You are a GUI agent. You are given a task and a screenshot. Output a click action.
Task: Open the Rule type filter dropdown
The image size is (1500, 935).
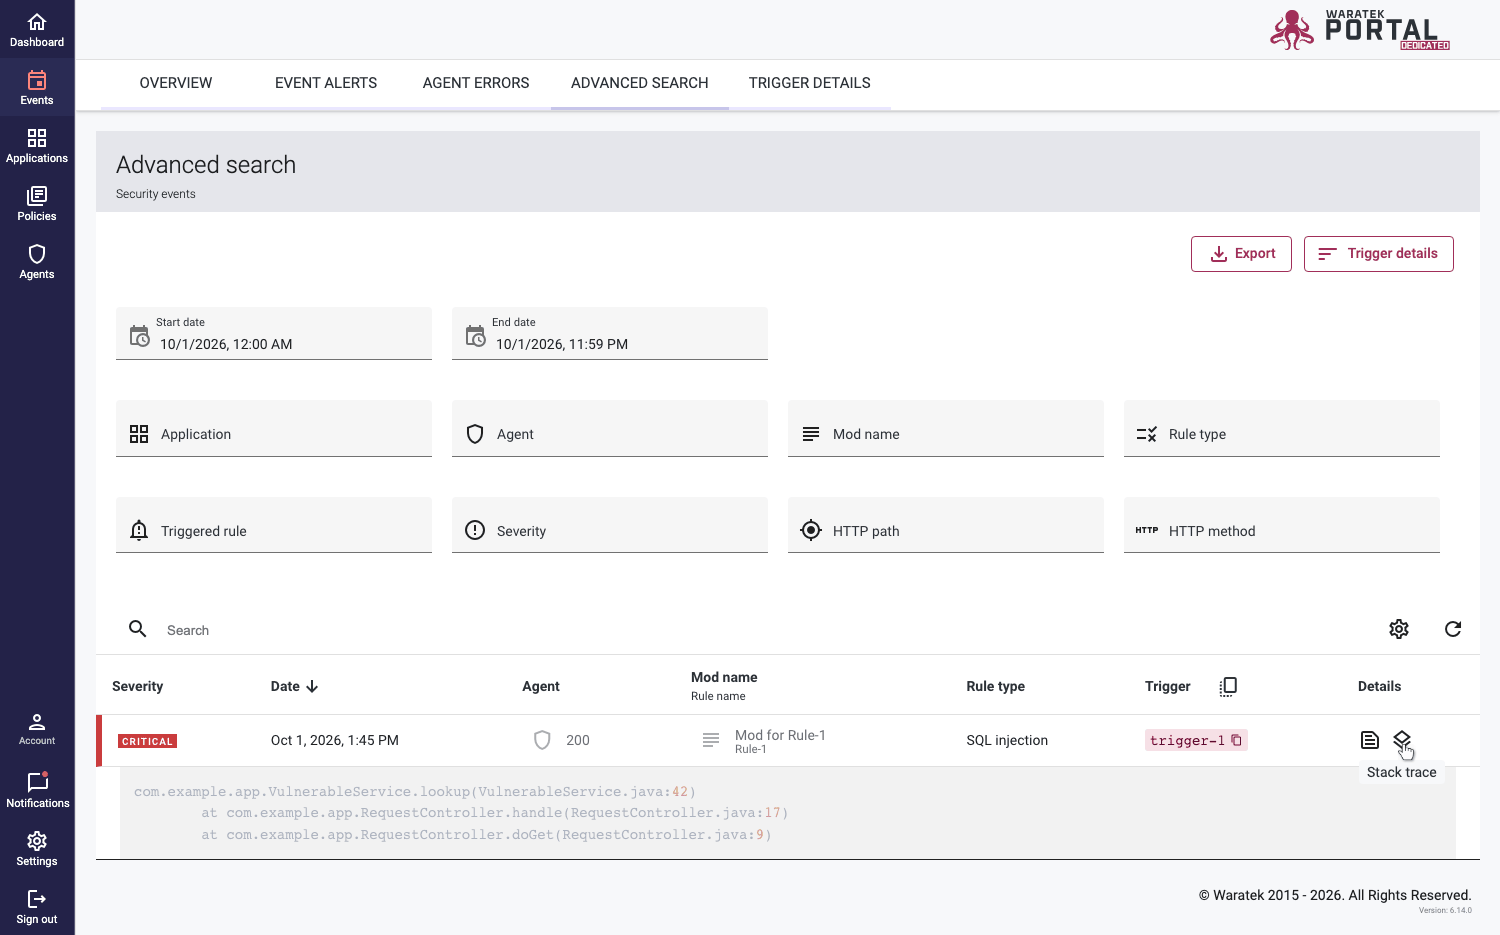click(1282, 429)
